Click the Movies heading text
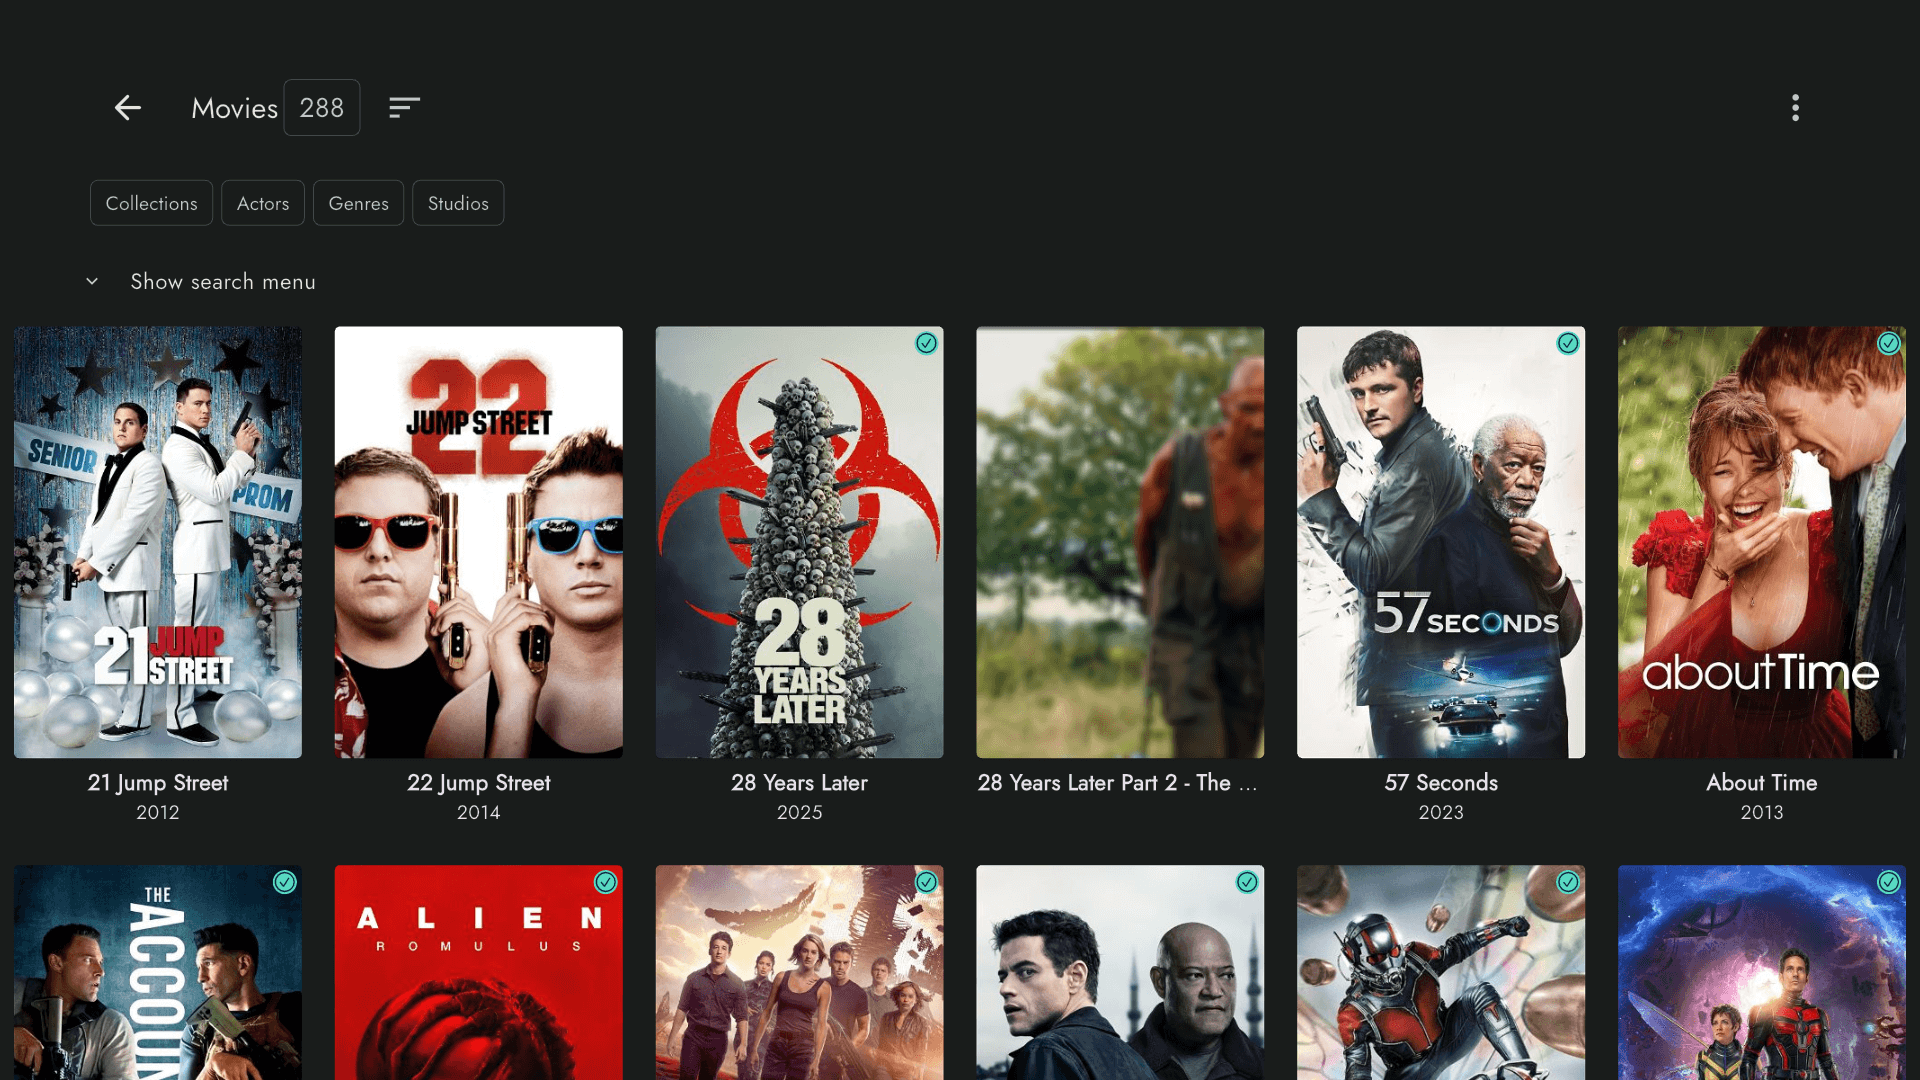Screen dimensions: 1920x1080 [x=235, y=108]
